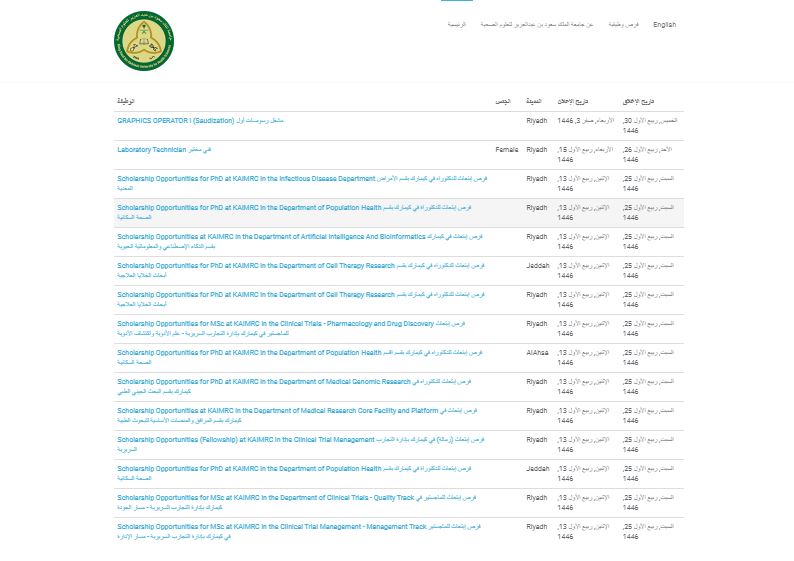Click the university logo in the header
Screen dimensions: 794x561
pos(144,40)
